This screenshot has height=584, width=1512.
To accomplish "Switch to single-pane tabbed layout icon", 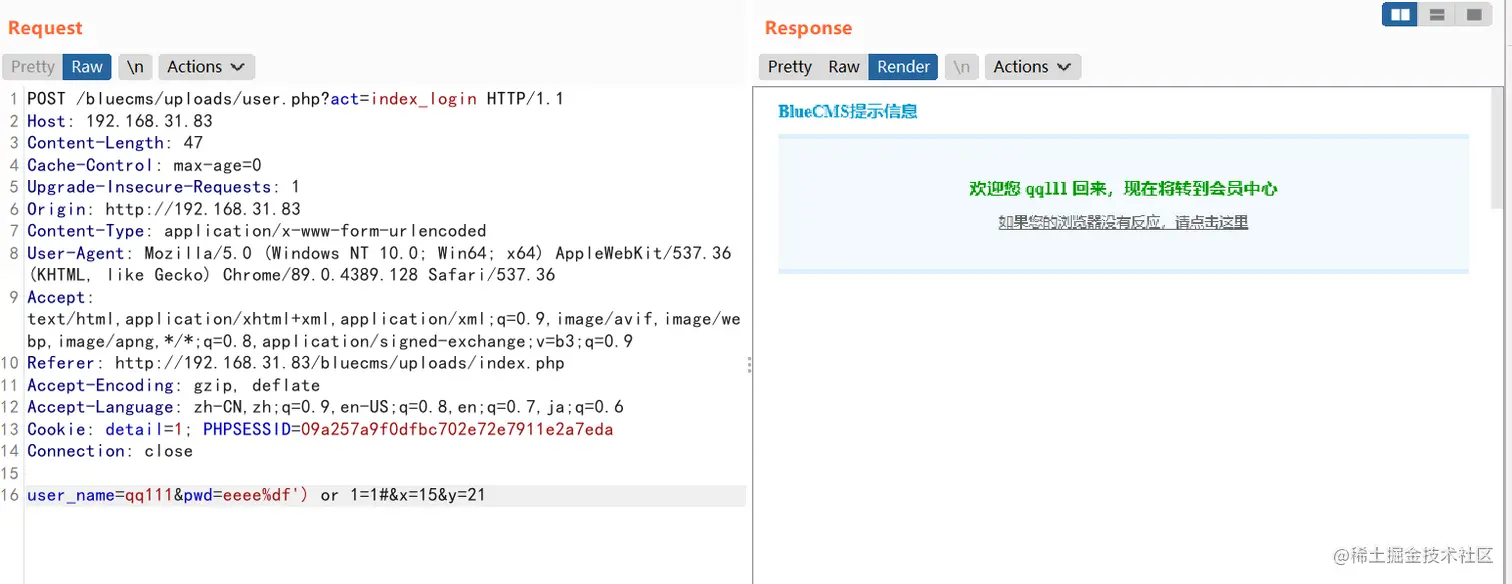I will (x=1473, y=14).
